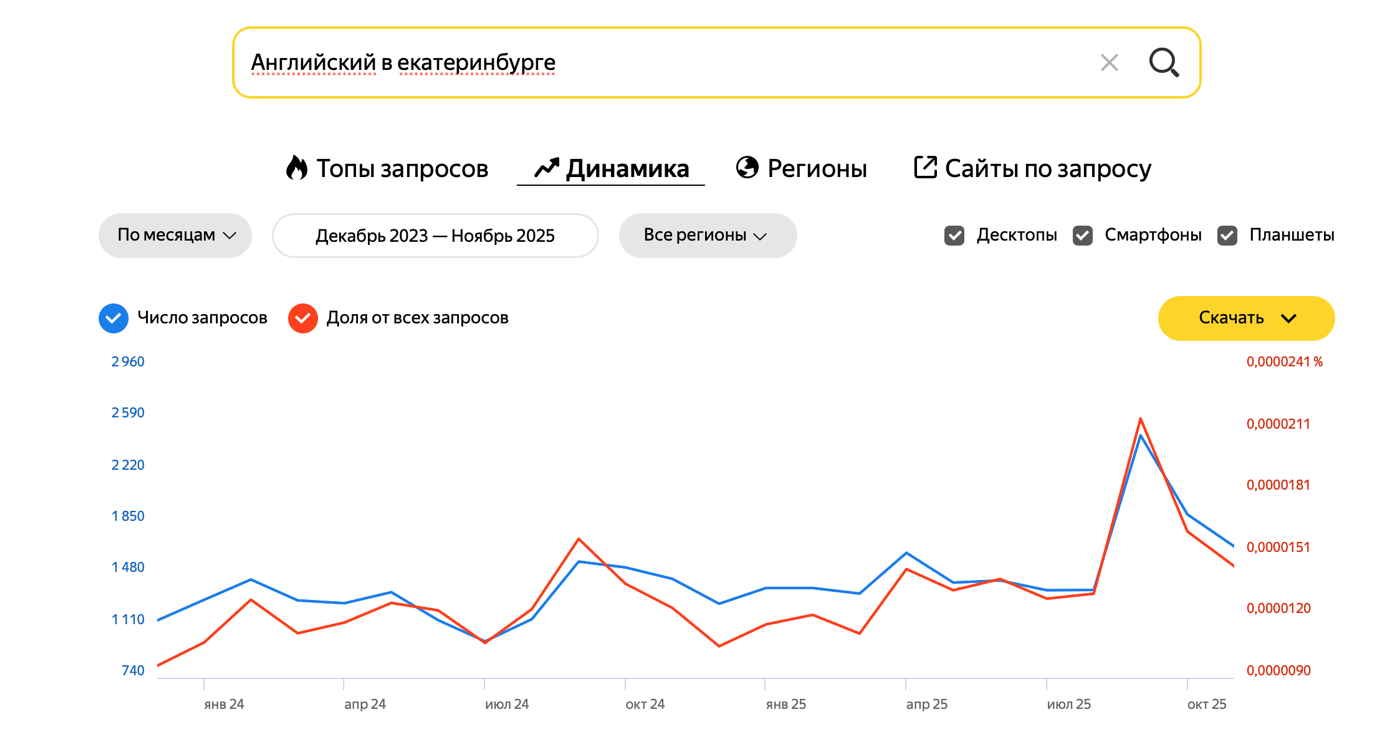Open the Скачать download dropdown
1384x739 pixels.
[1246, 318]
